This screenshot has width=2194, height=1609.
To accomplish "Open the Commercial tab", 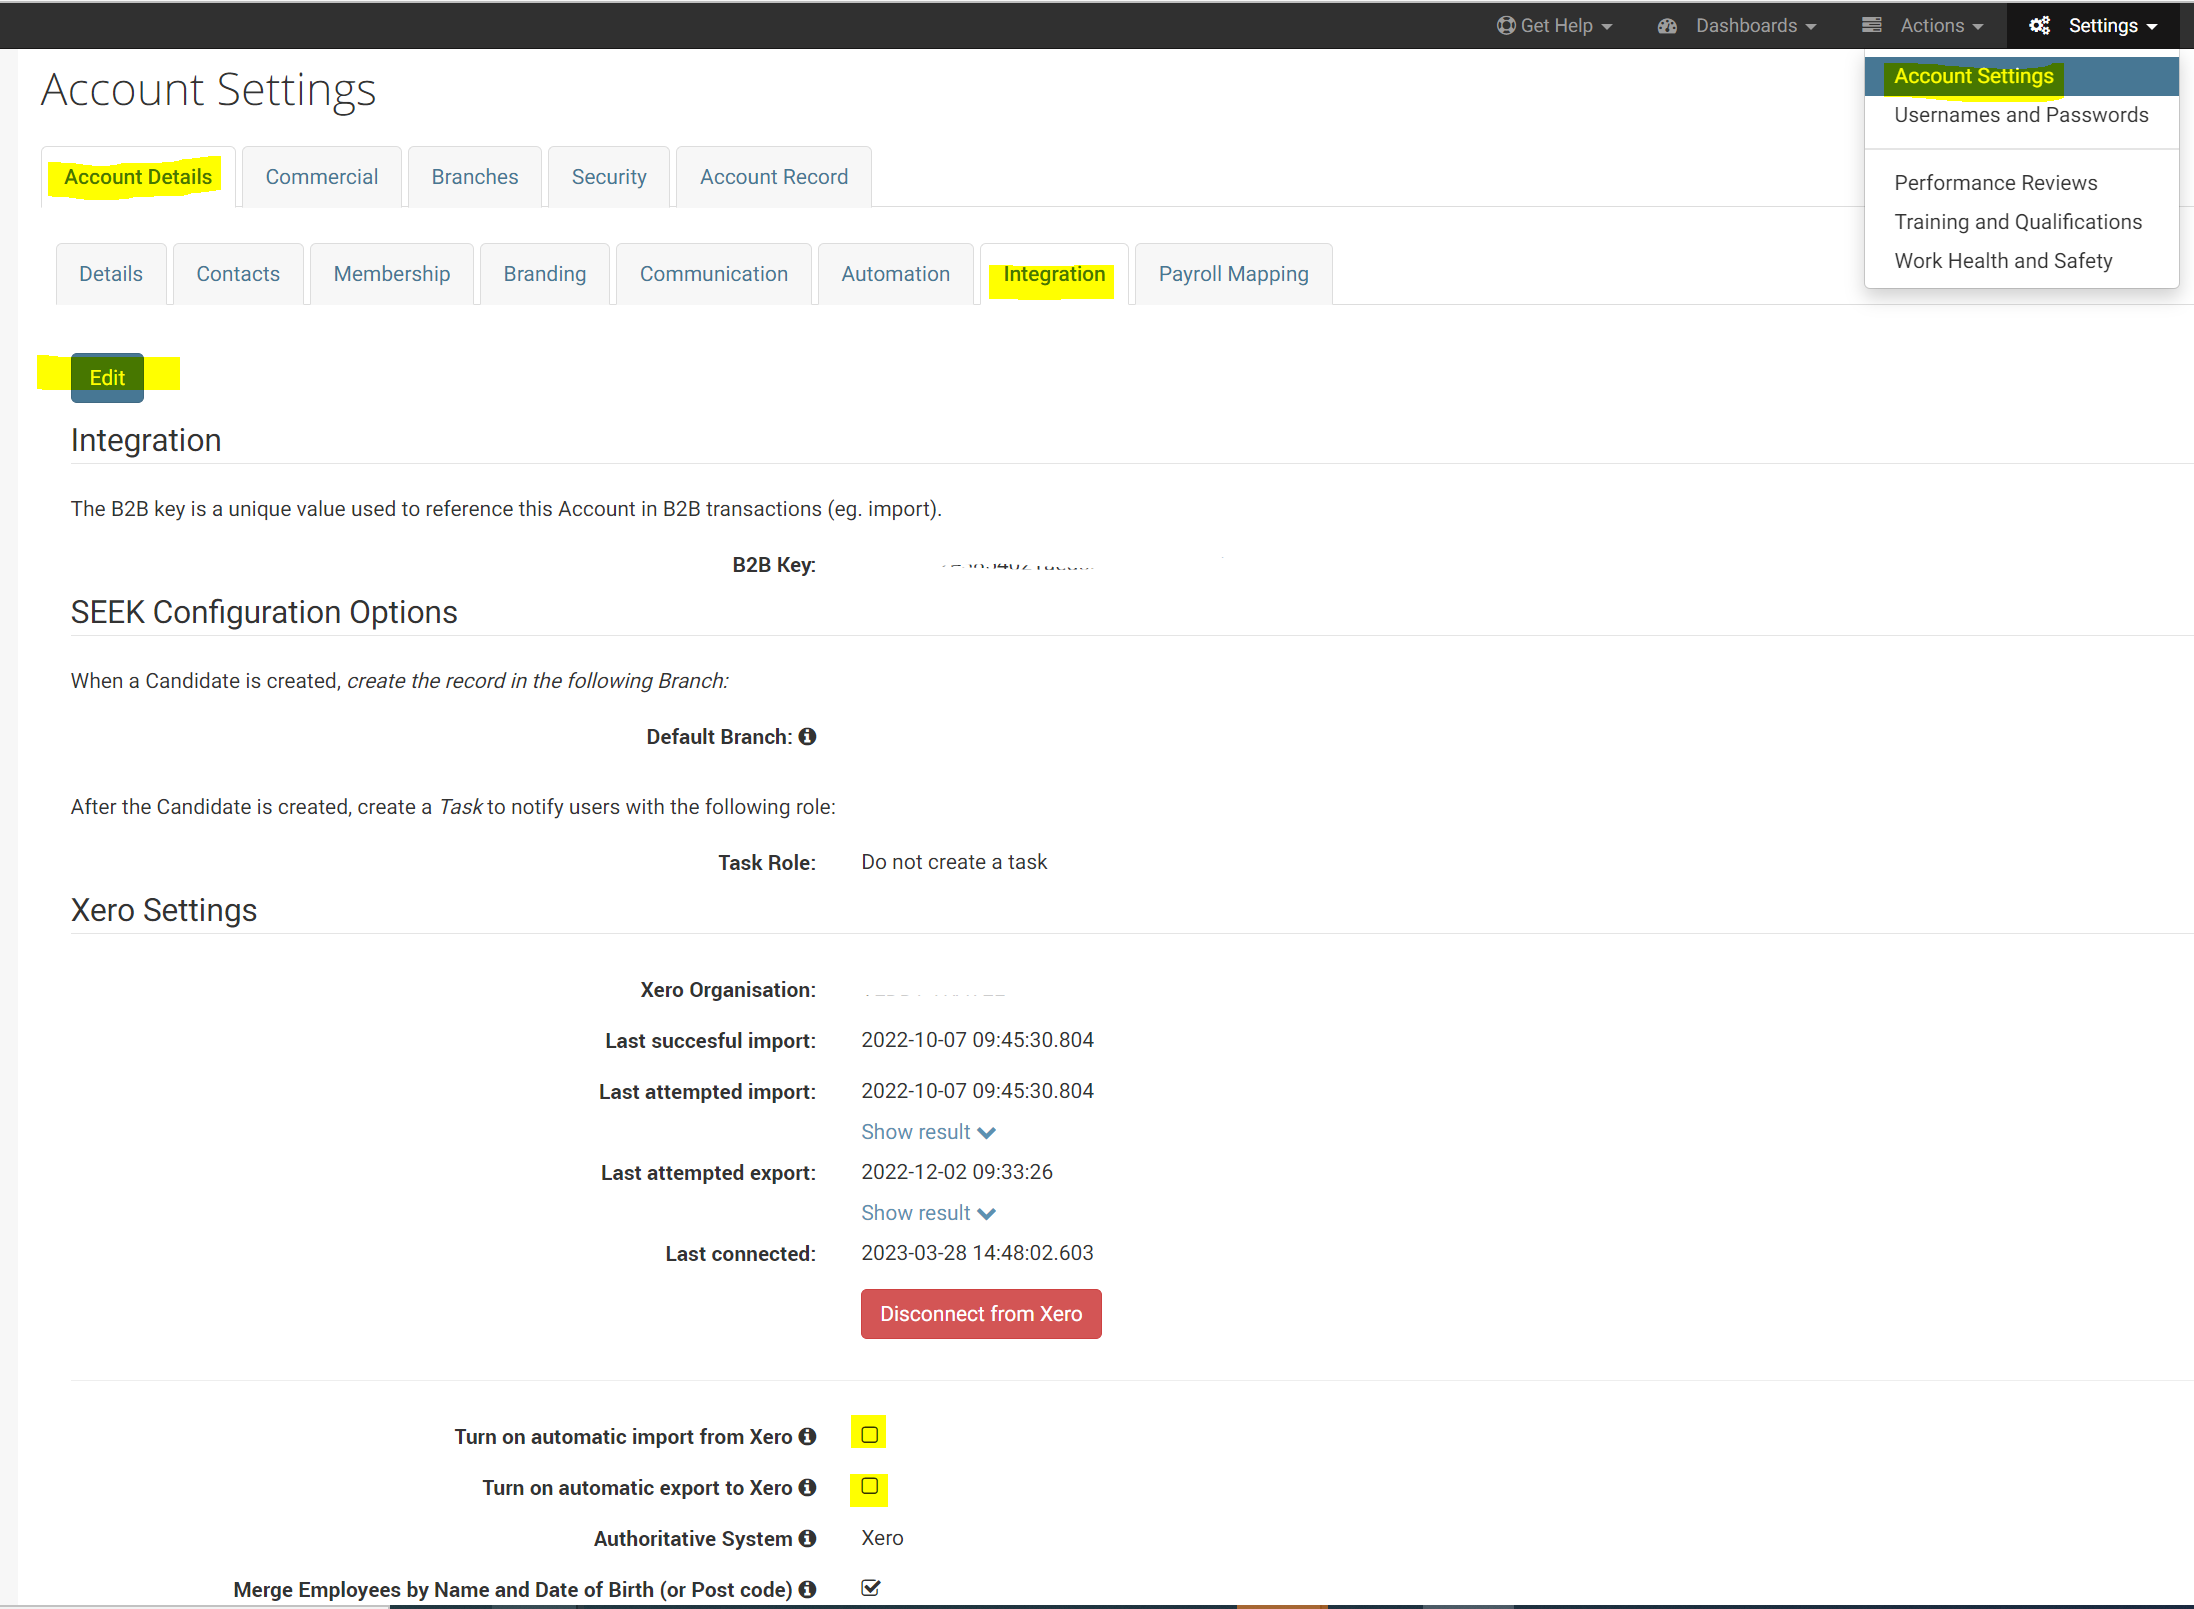I will click(321, 177).
